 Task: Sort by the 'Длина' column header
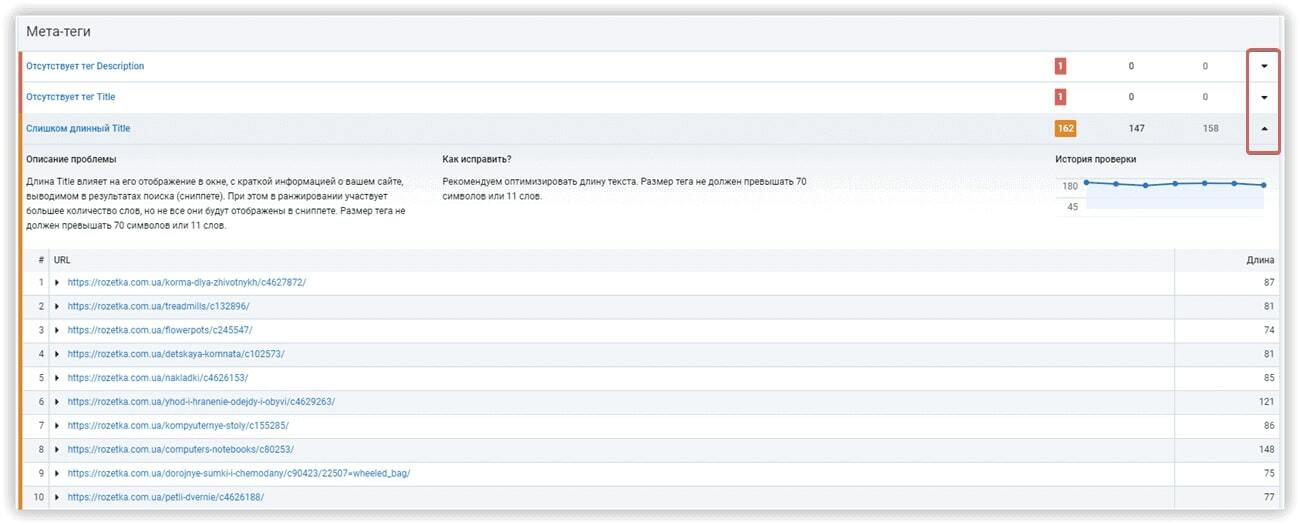click(1260, 260)
